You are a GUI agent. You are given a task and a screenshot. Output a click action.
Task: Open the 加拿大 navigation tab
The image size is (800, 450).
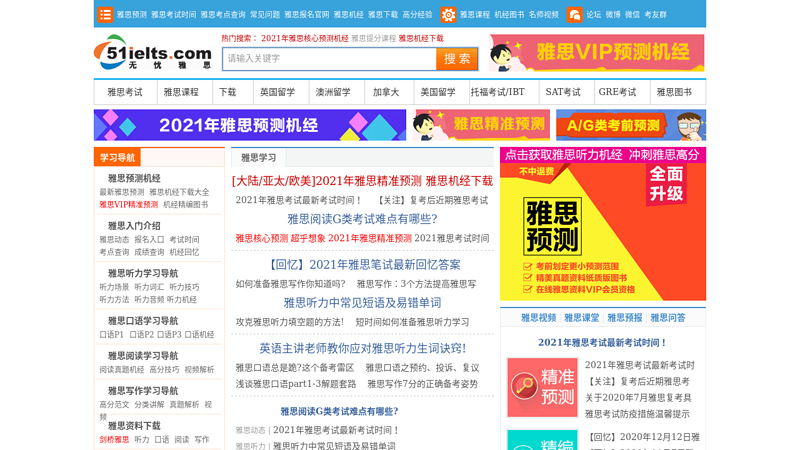pyautogui.click(x=386, y=92)
